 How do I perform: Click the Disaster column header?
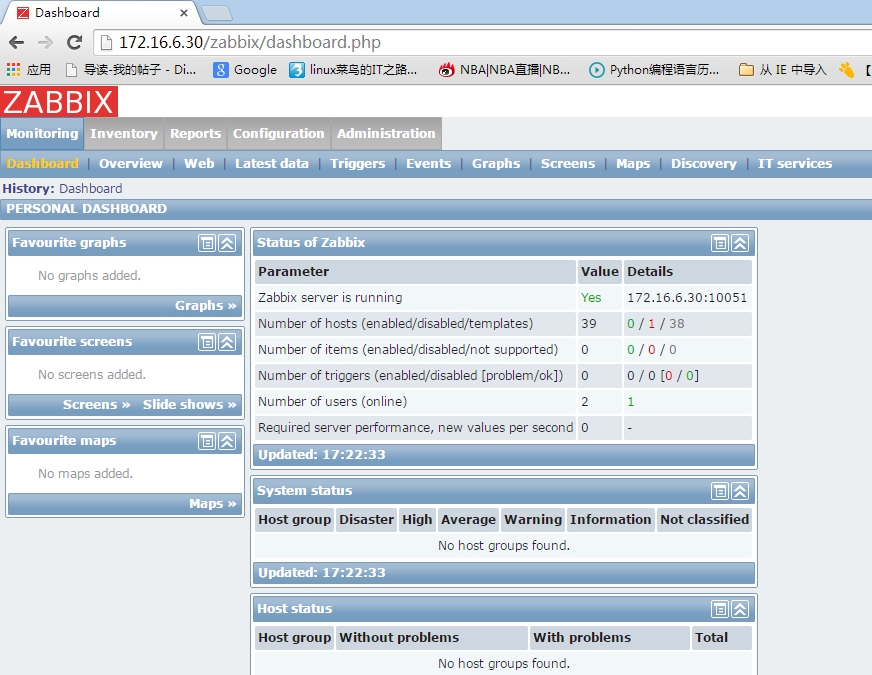366,519
